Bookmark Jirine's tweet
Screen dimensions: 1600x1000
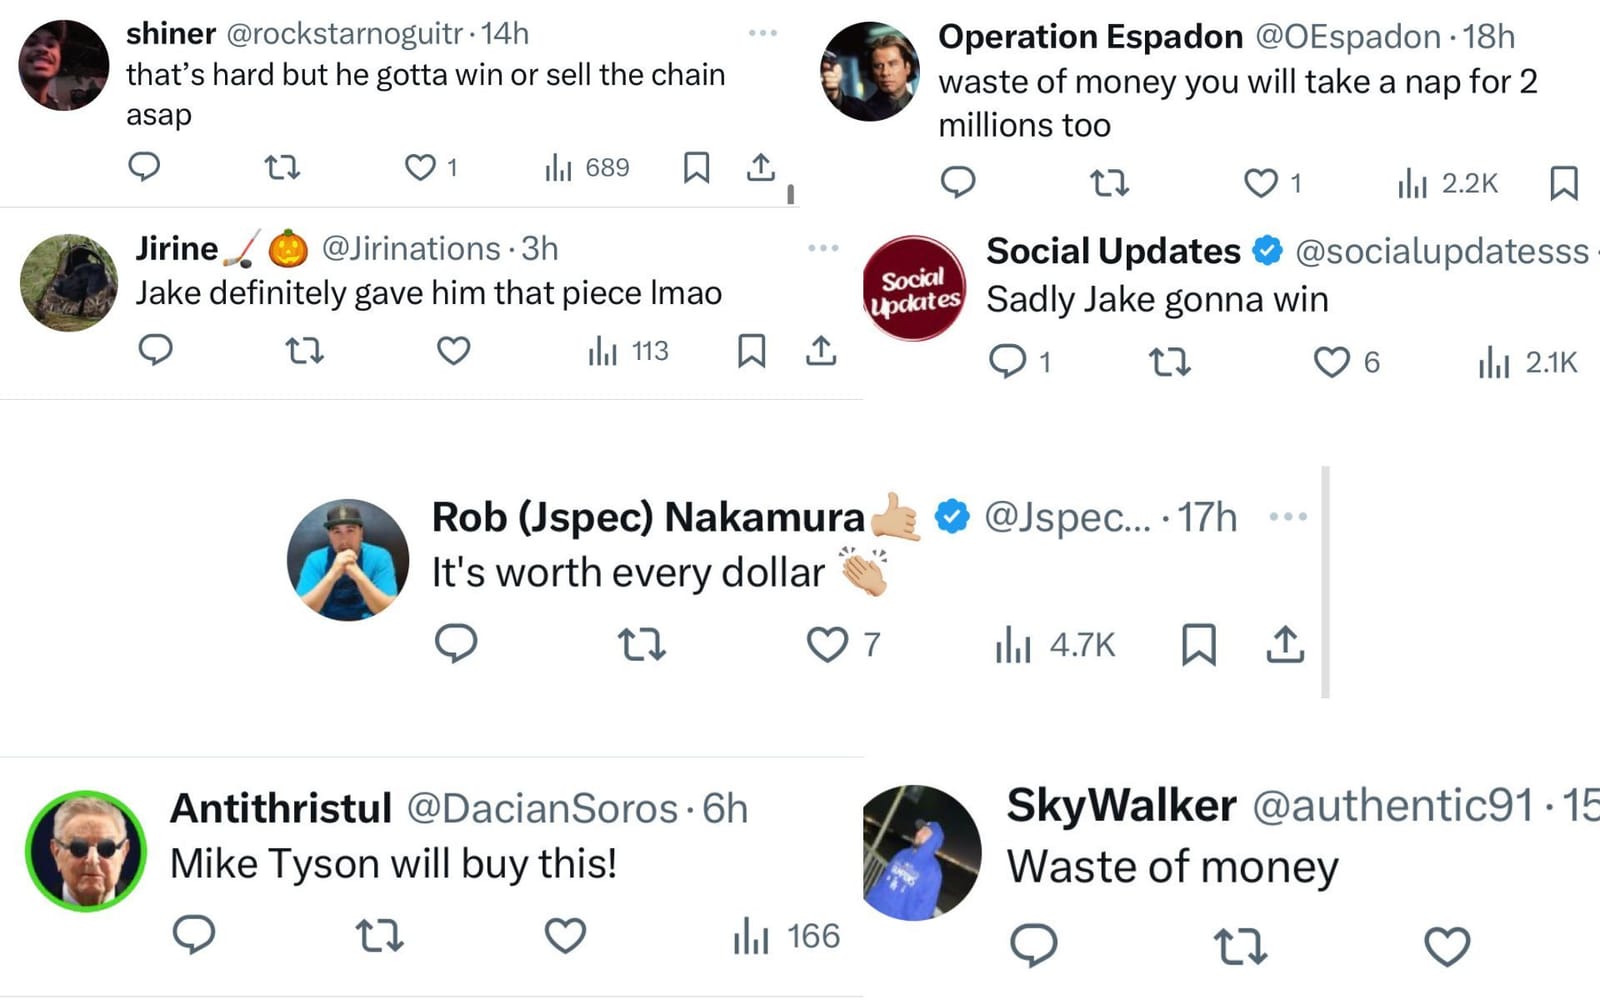pyautogui.click(x=753, y=352)
